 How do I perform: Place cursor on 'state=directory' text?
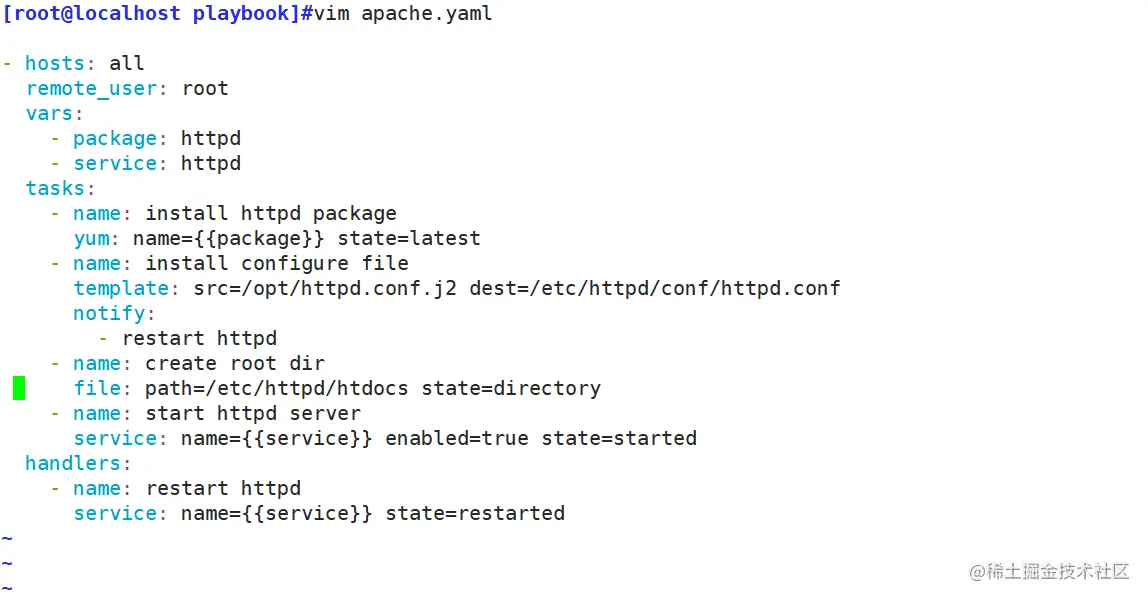[510, 388]
